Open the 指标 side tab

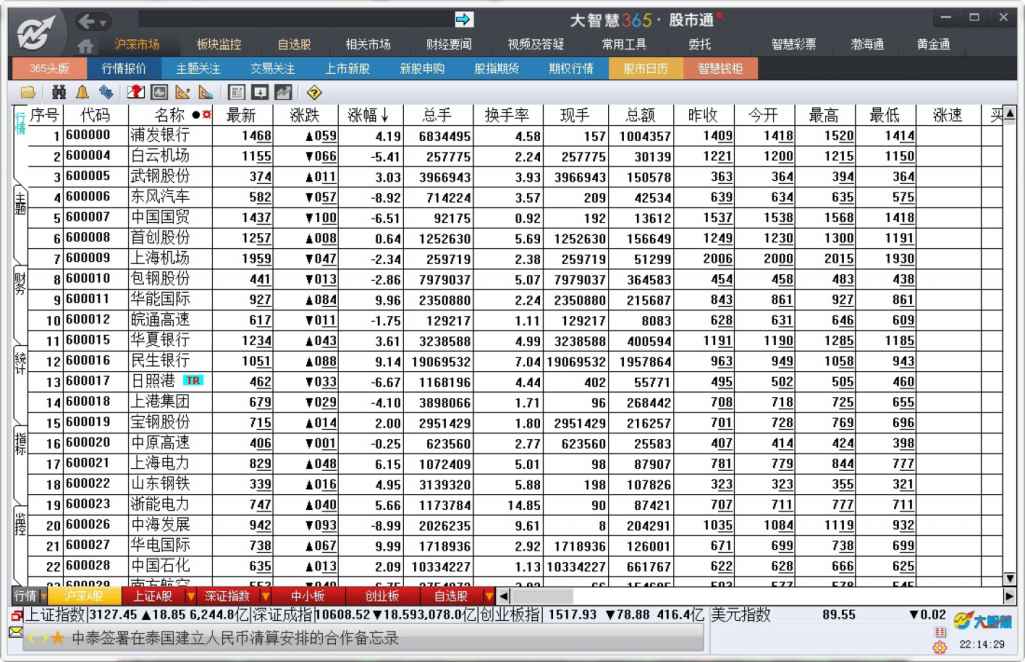click(20, 443)
